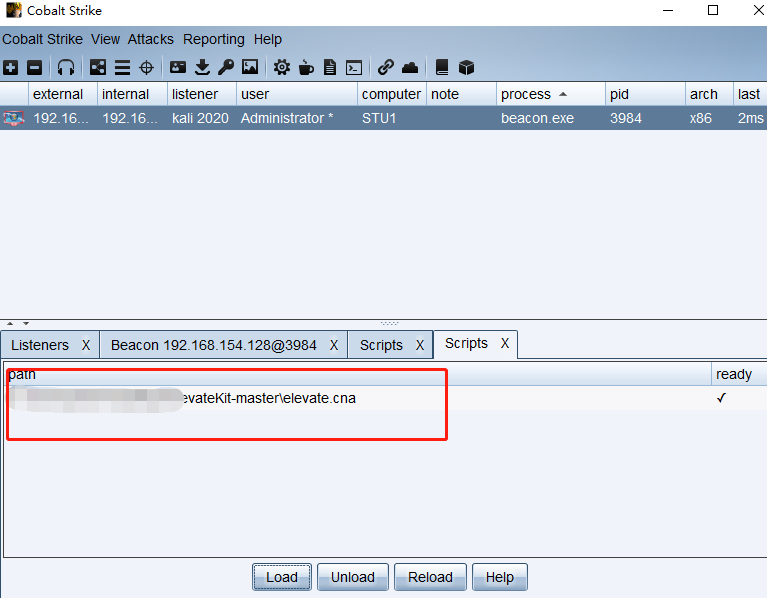This screenshot has height=598, width=767.
Task: Open the Reporting menu
Action: click(214, 39)
